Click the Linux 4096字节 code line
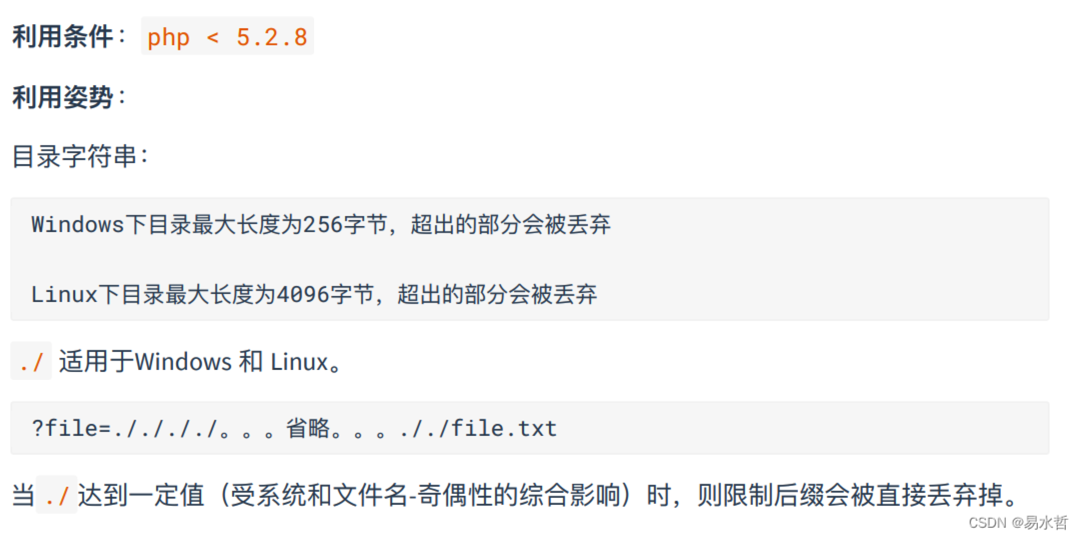 click(x=315, y=295)
